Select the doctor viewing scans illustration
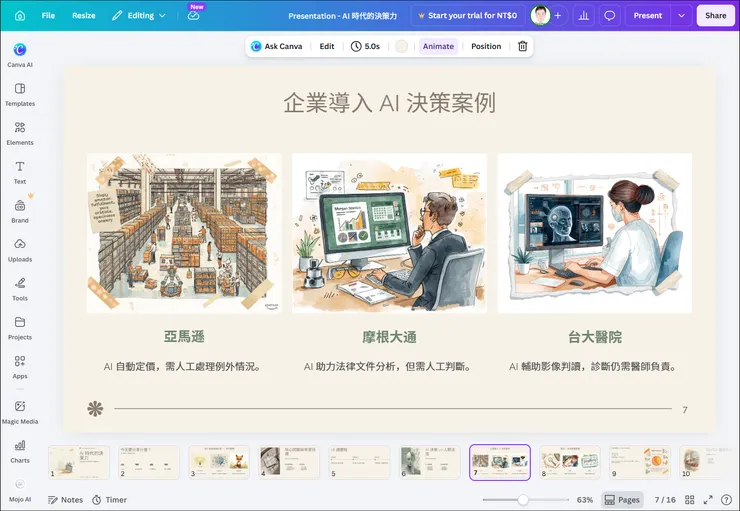 tap(595, 233)
